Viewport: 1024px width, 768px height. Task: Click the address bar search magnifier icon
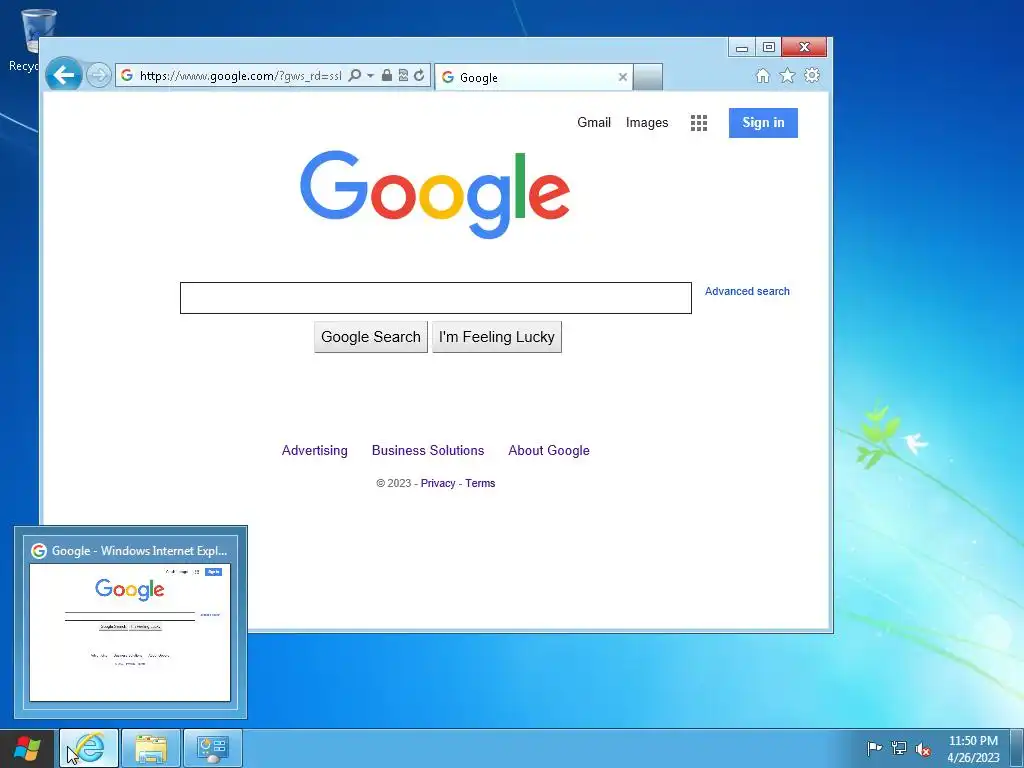(355, 75)
